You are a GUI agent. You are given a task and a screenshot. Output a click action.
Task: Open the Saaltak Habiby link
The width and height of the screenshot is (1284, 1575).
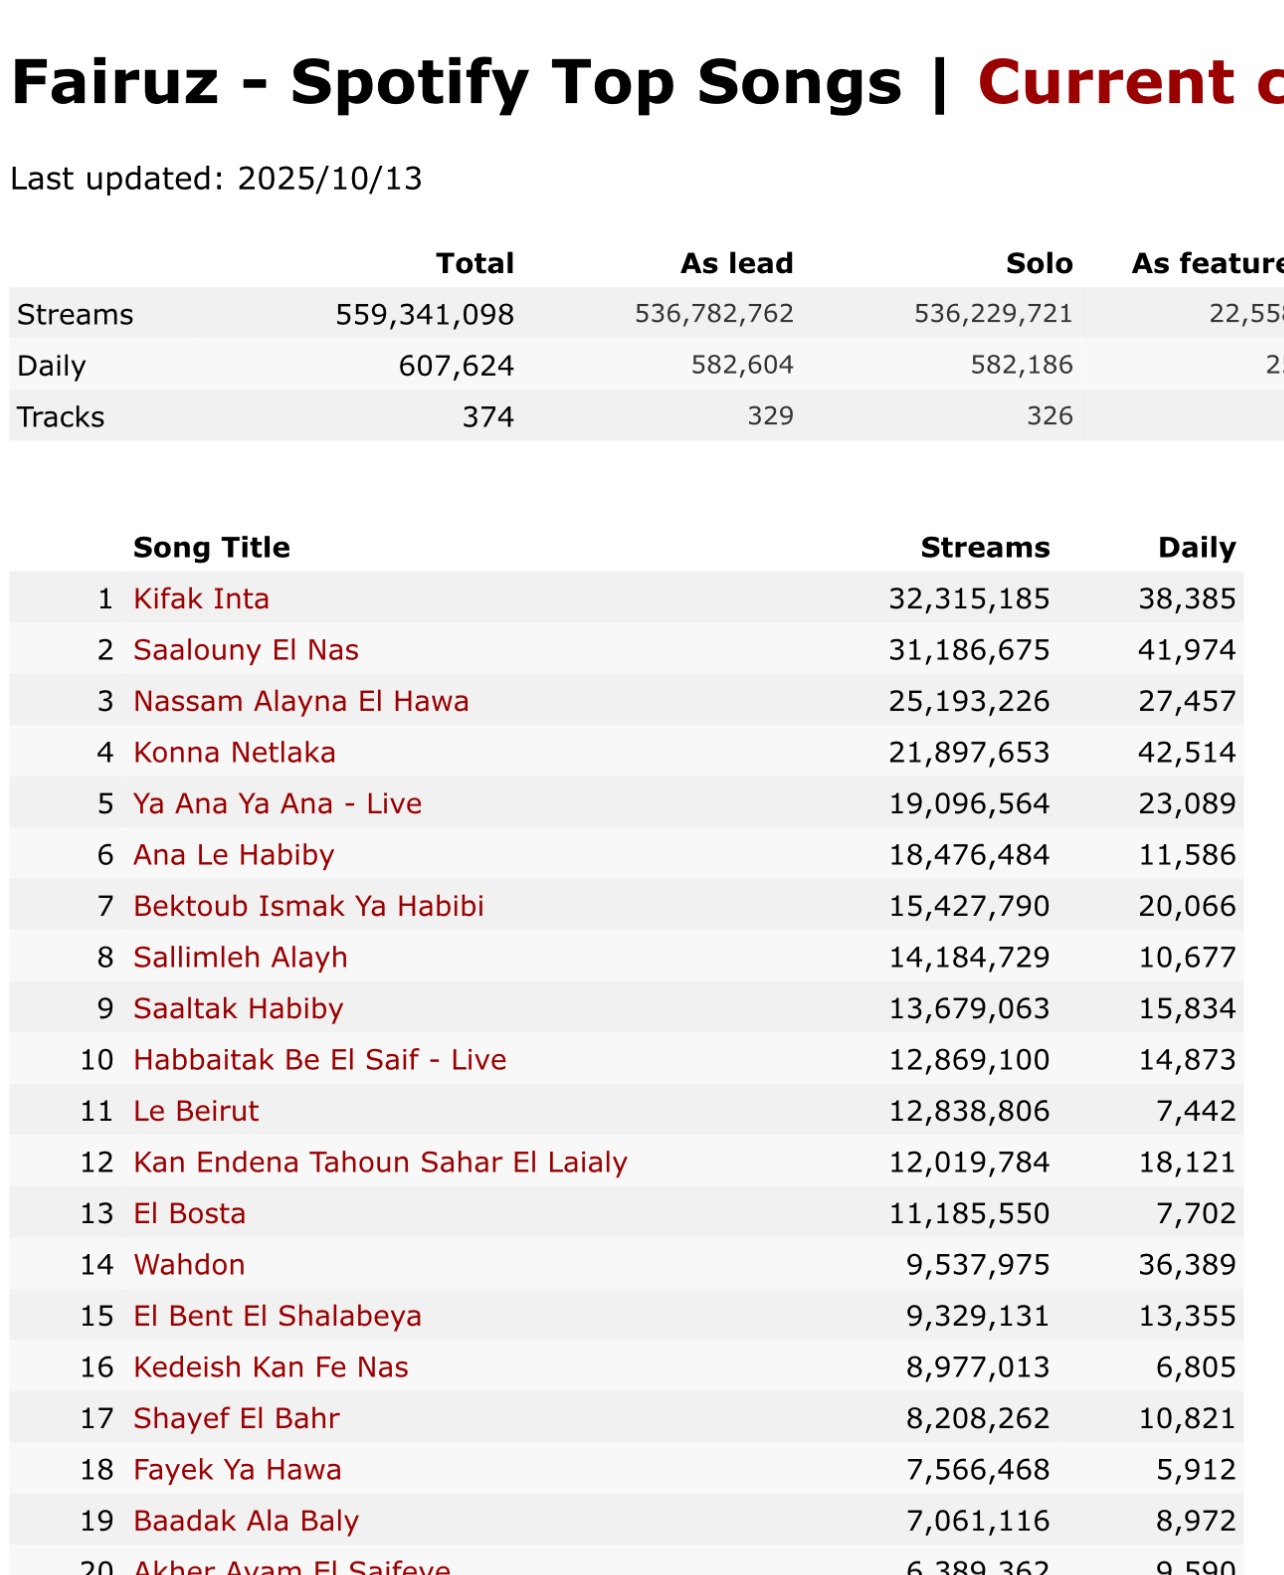click(238, 1008)
